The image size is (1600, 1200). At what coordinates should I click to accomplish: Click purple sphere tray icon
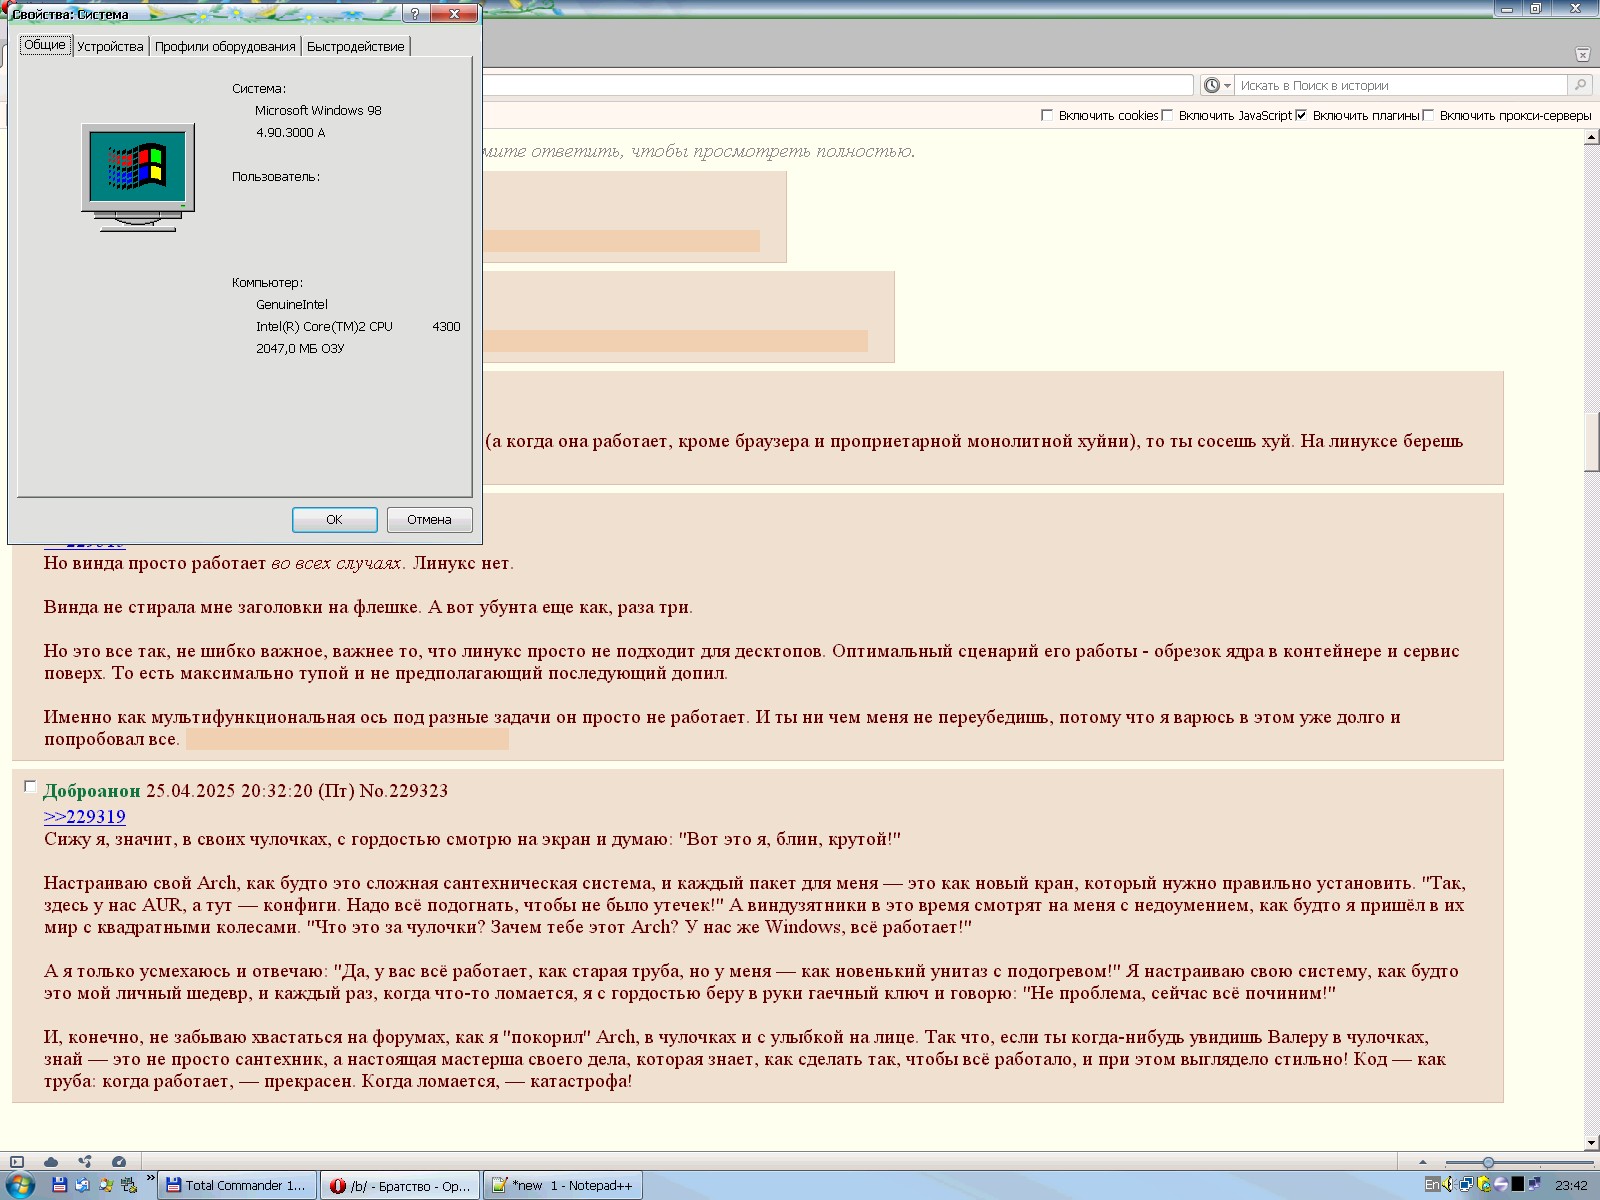[1500, 1185]
